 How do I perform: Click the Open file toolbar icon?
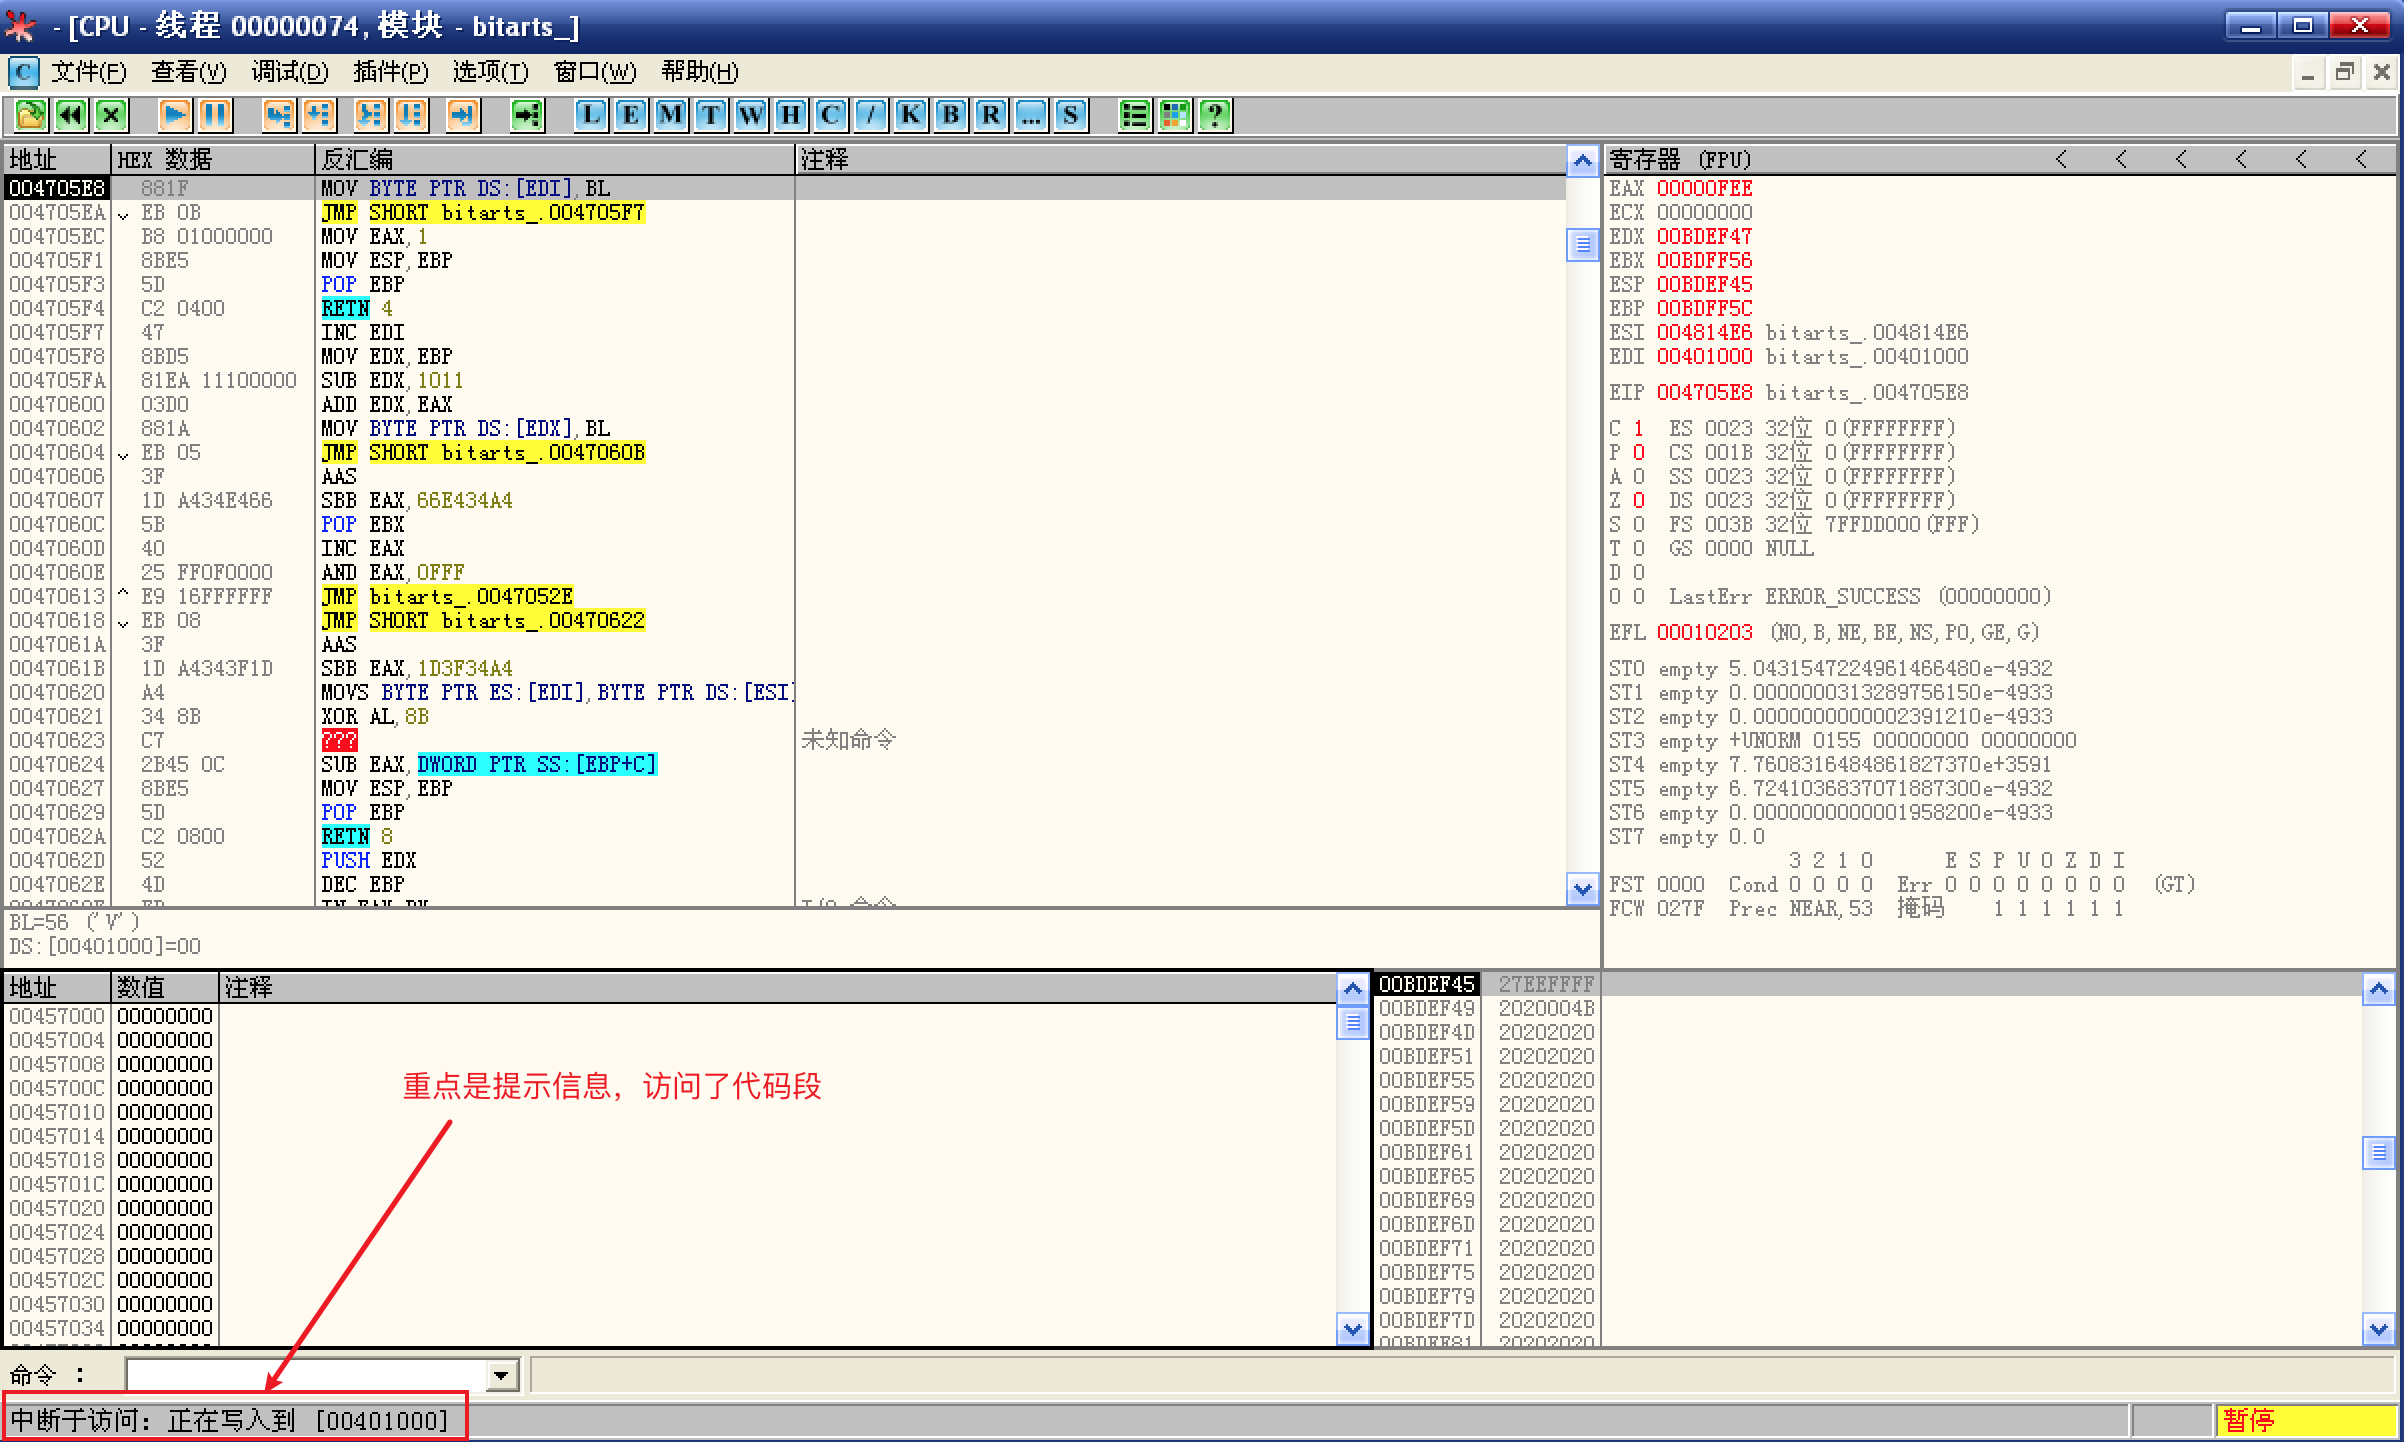point(31,115)
